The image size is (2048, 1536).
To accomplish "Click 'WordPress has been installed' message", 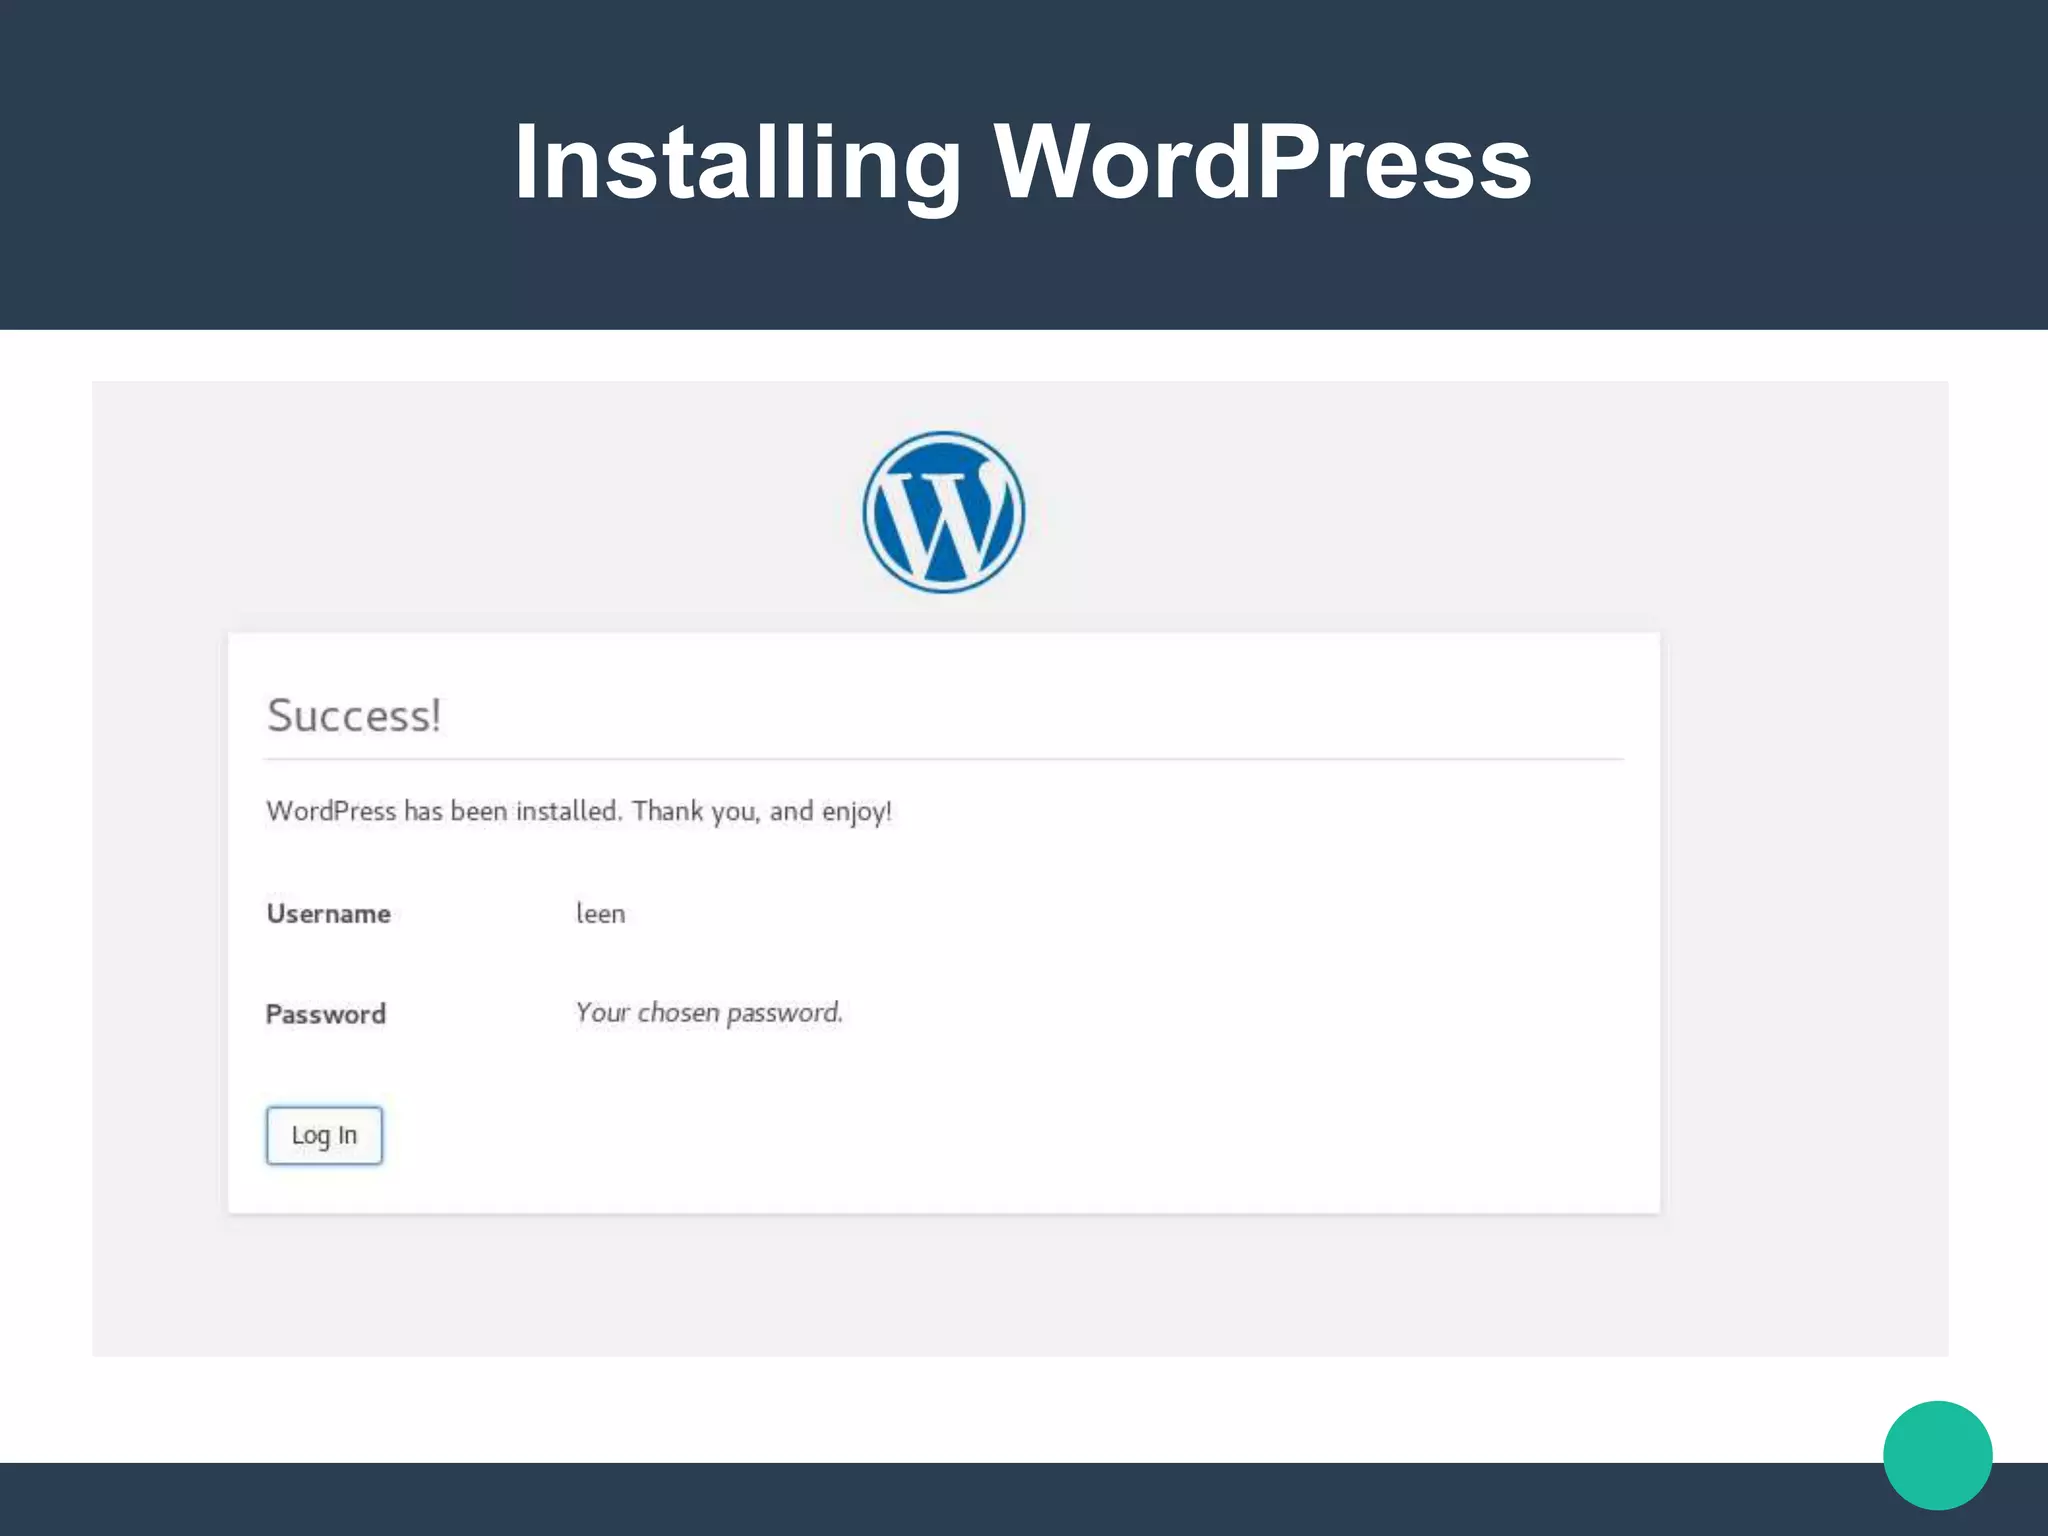I will pyautogui.click(x=578, y=811).
